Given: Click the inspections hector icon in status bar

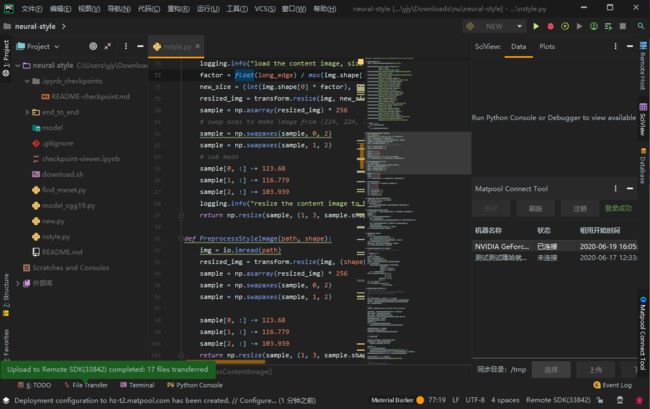Looking at the screenshot, I should pos(620,400).
